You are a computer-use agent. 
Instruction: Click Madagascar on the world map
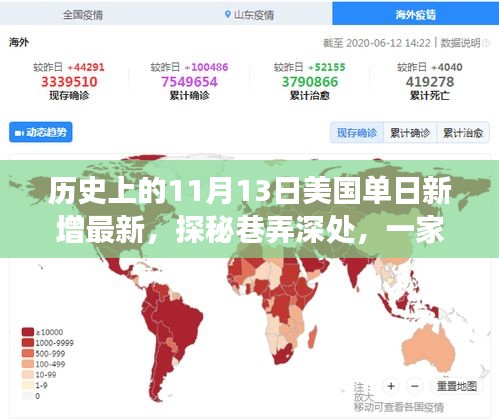[313, 337]
